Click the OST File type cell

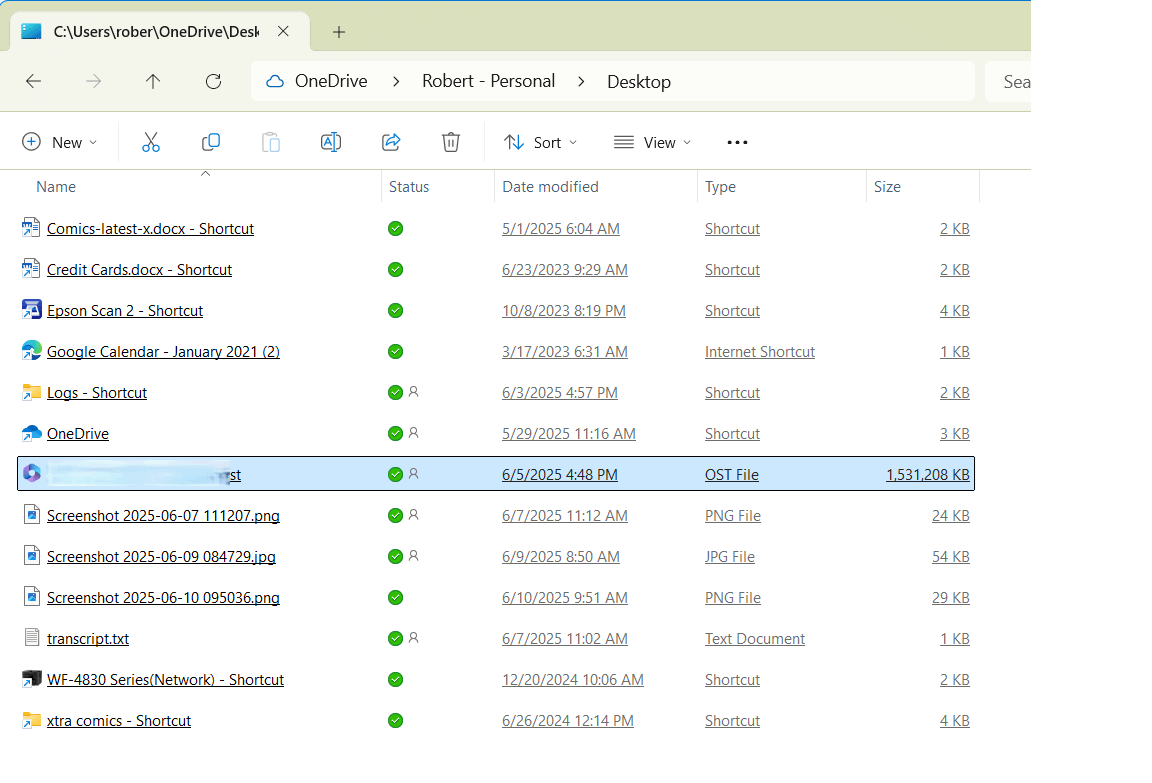(x=732, y=475)
